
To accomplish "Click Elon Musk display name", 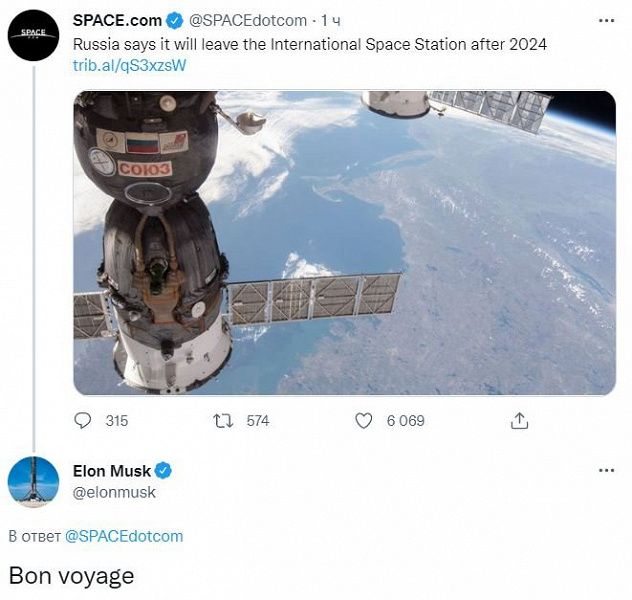I will tap(111, 471).
